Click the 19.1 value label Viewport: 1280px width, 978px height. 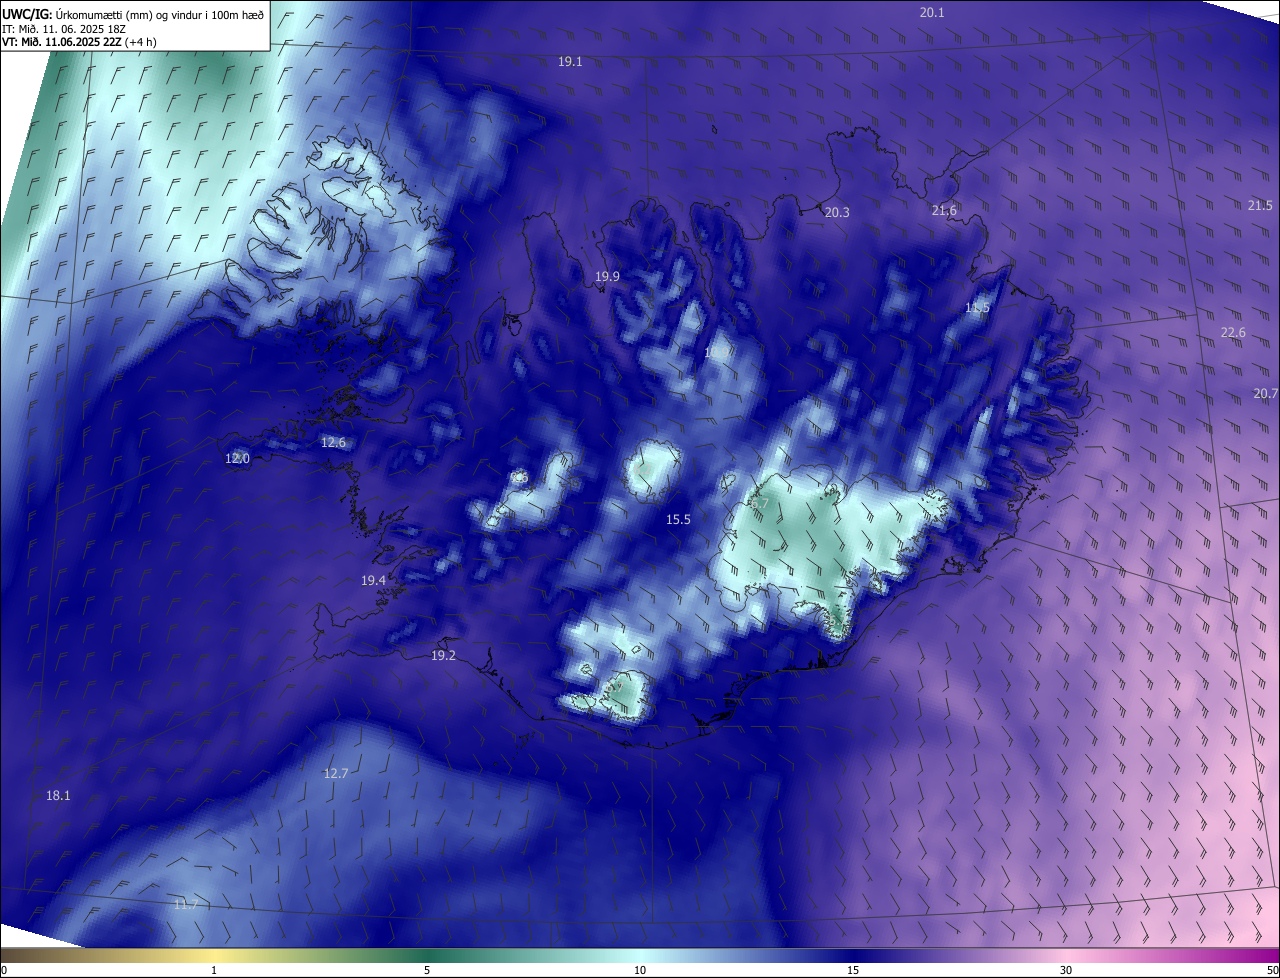click(570, 62)
